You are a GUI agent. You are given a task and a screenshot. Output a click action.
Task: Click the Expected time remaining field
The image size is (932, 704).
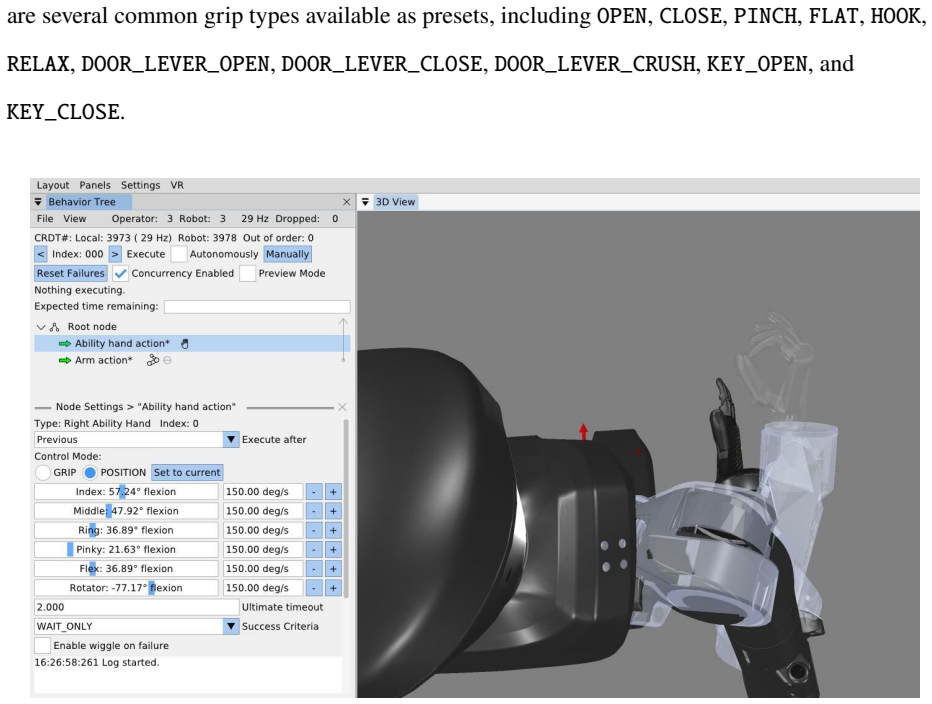point(257,307)
